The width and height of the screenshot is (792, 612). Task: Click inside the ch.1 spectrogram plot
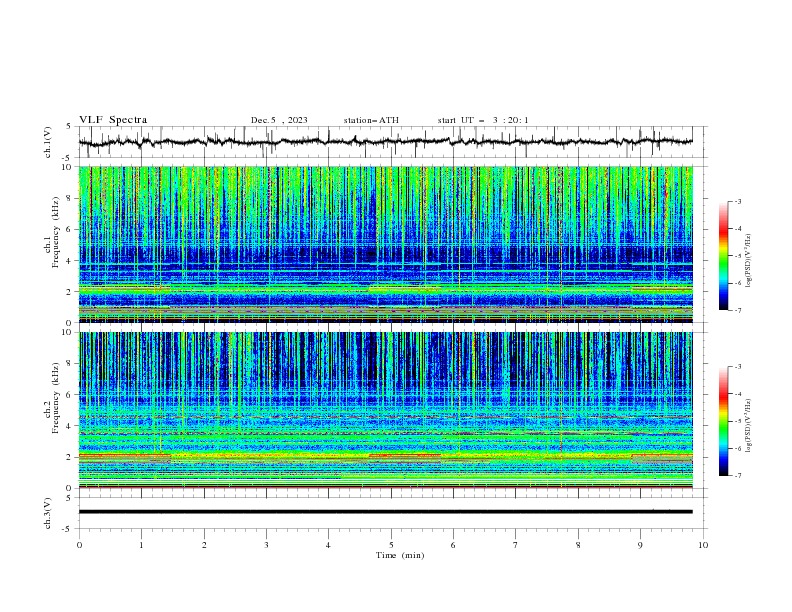[385, 244]
